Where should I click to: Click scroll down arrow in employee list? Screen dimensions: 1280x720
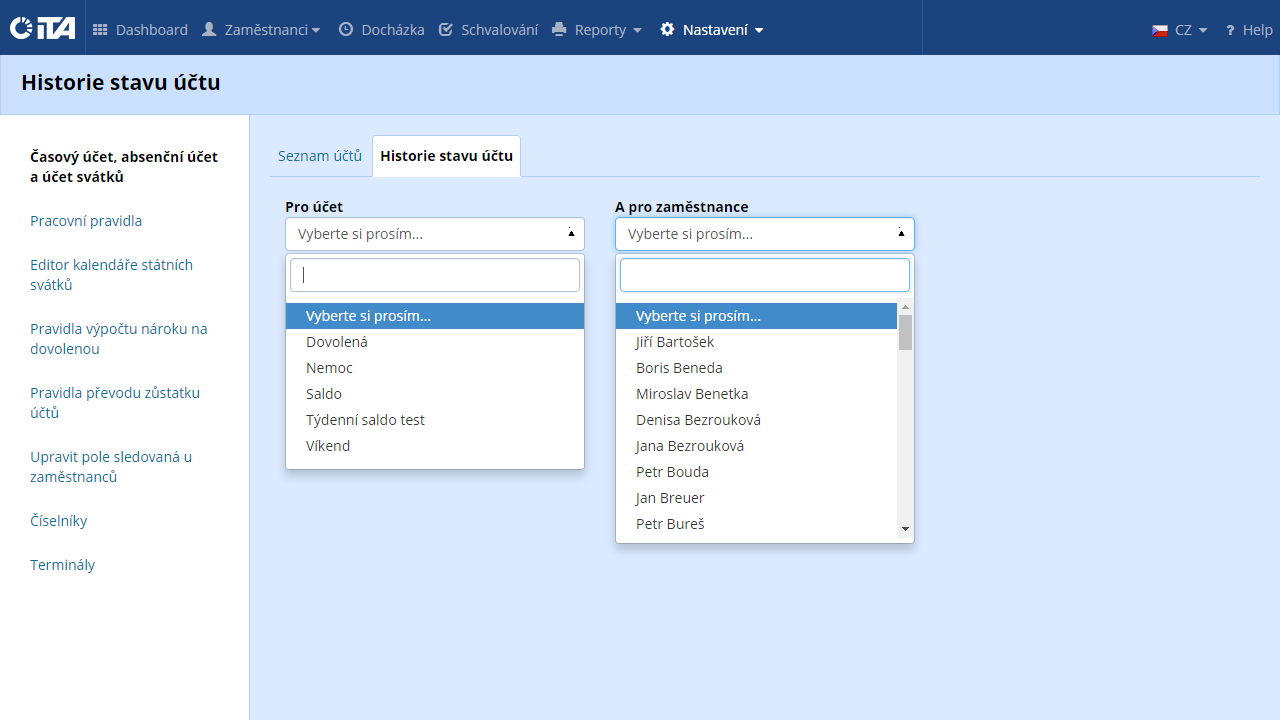[905, 529]
